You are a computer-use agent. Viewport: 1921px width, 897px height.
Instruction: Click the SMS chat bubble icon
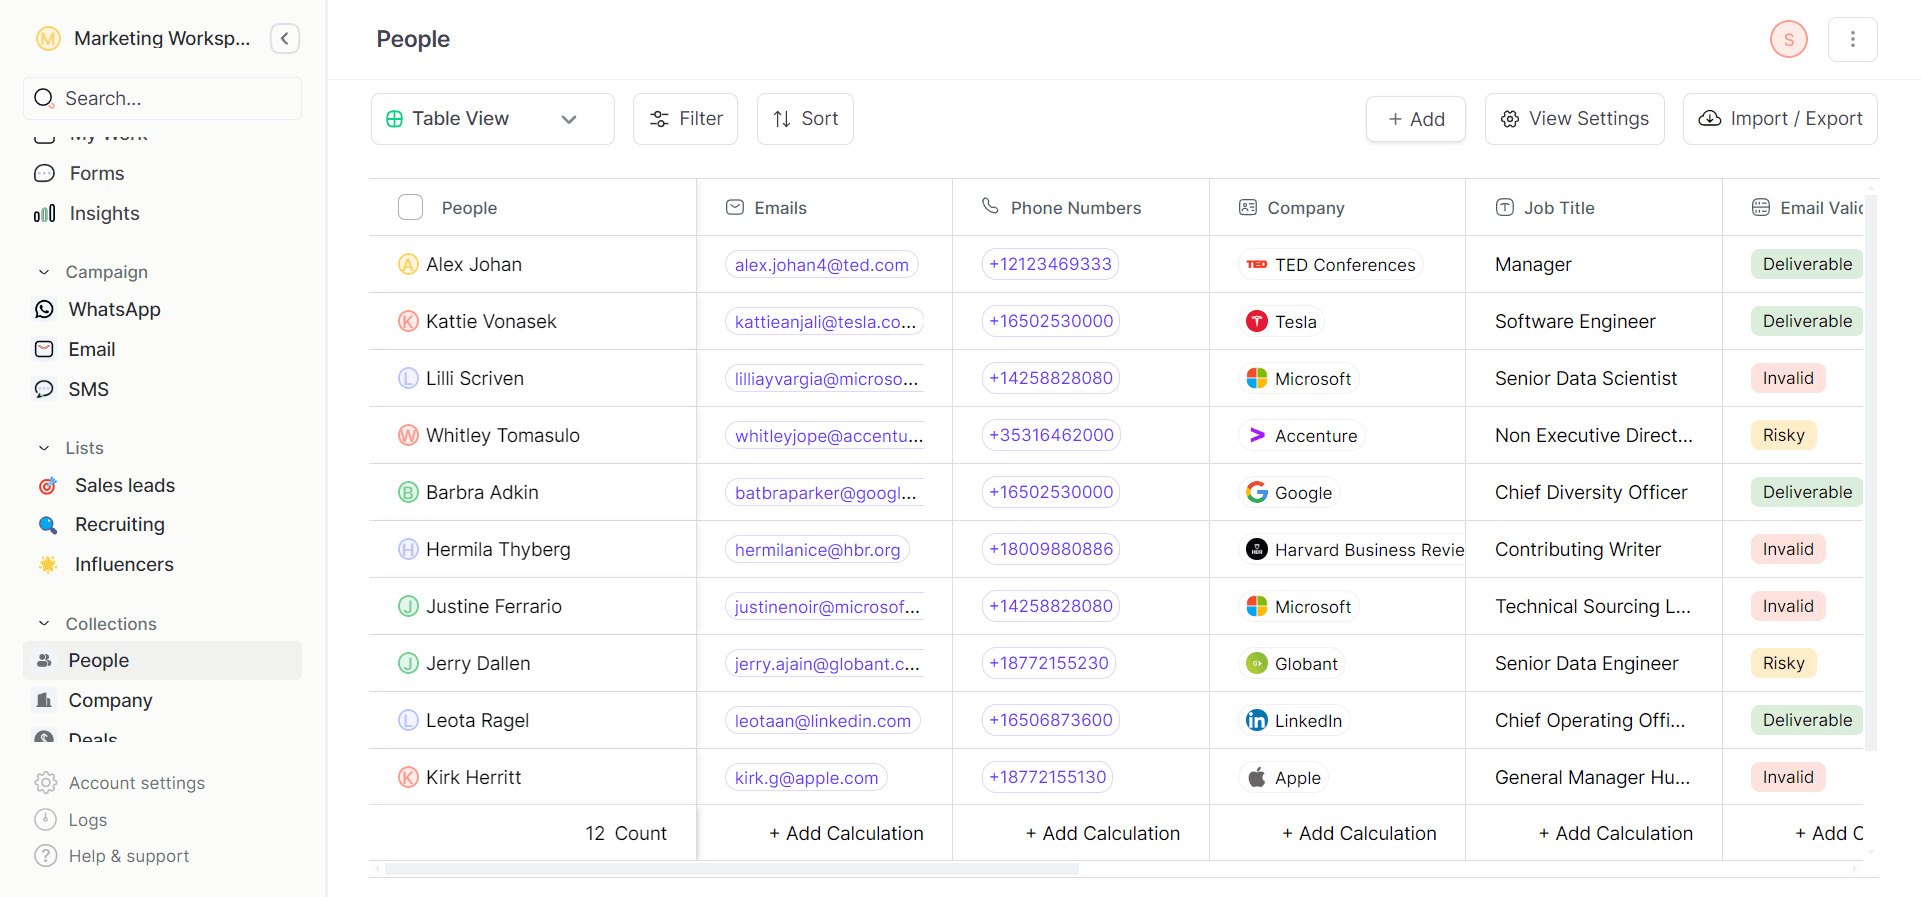(44, 390)
